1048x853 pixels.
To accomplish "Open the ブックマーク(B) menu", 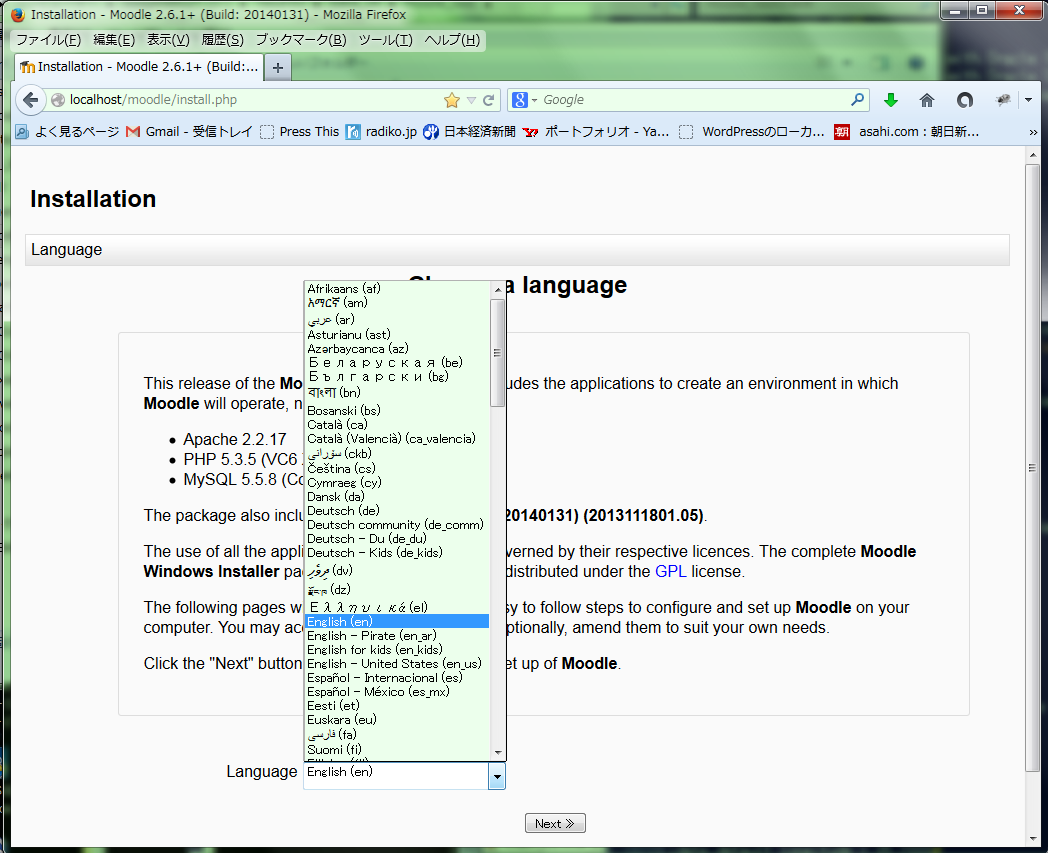I will [x=301, y=40].
